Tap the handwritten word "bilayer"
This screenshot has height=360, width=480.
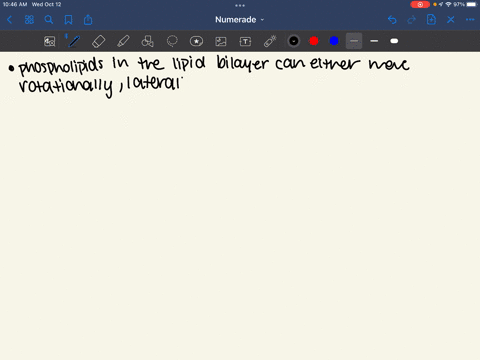pyautogui.click(x=242, y=64)
